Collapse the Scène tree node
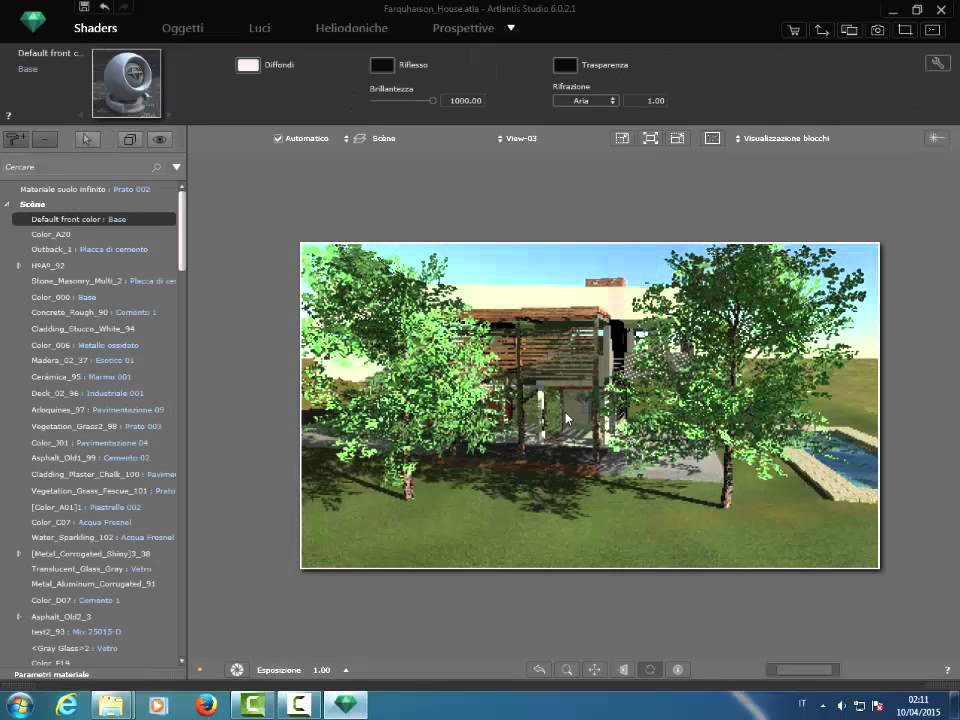The image size is (960, 720). coord(7,204)
